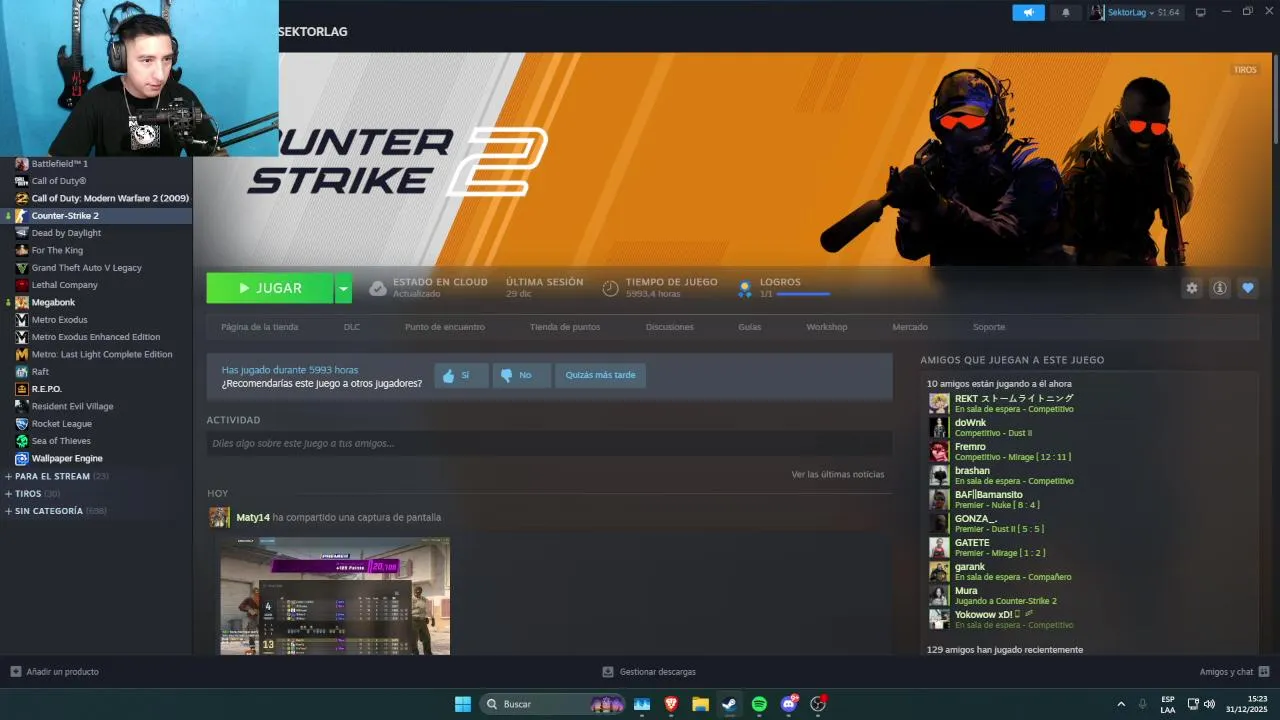
Task: Click the announcements megaphone icon
Action: [x=1028, y=12]
